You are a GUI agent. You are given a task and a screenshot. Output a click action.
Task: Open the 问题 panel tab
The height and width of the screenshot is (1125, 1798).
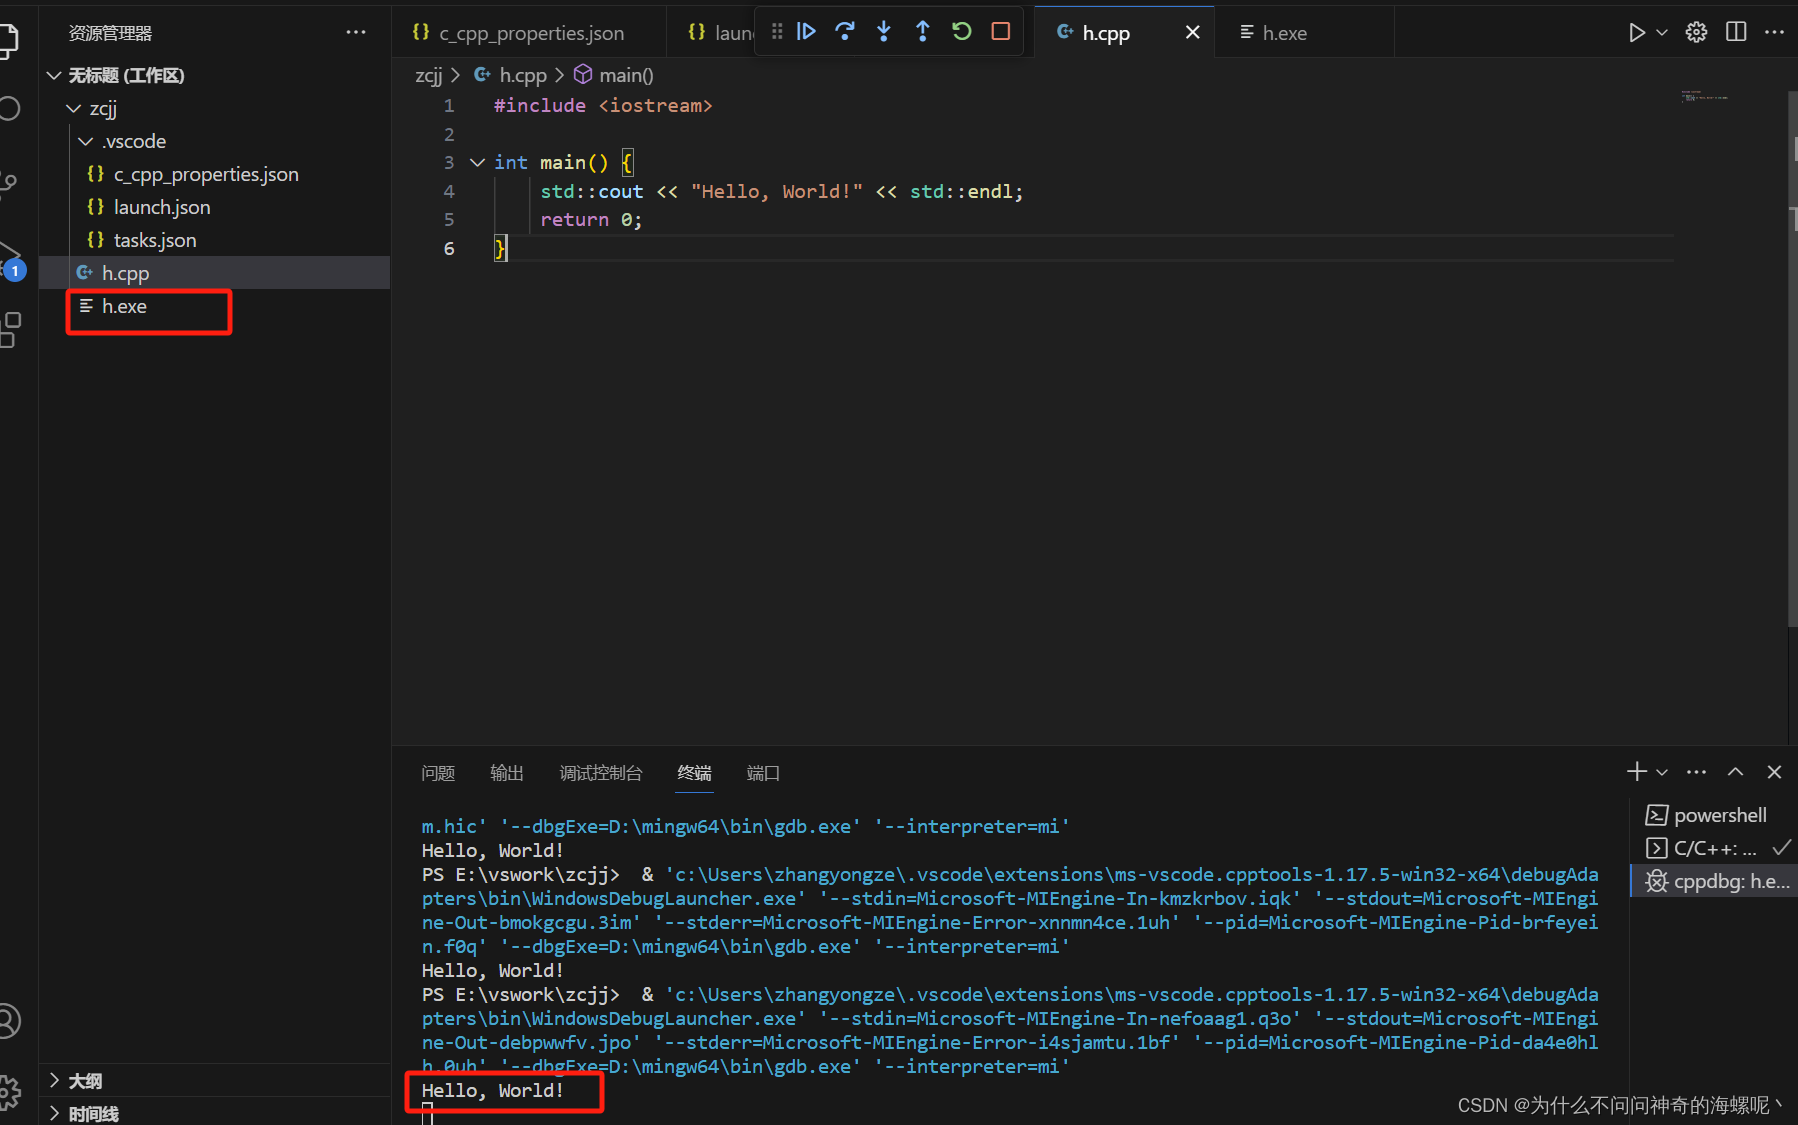pyautogui.click(x=438, y=773)
